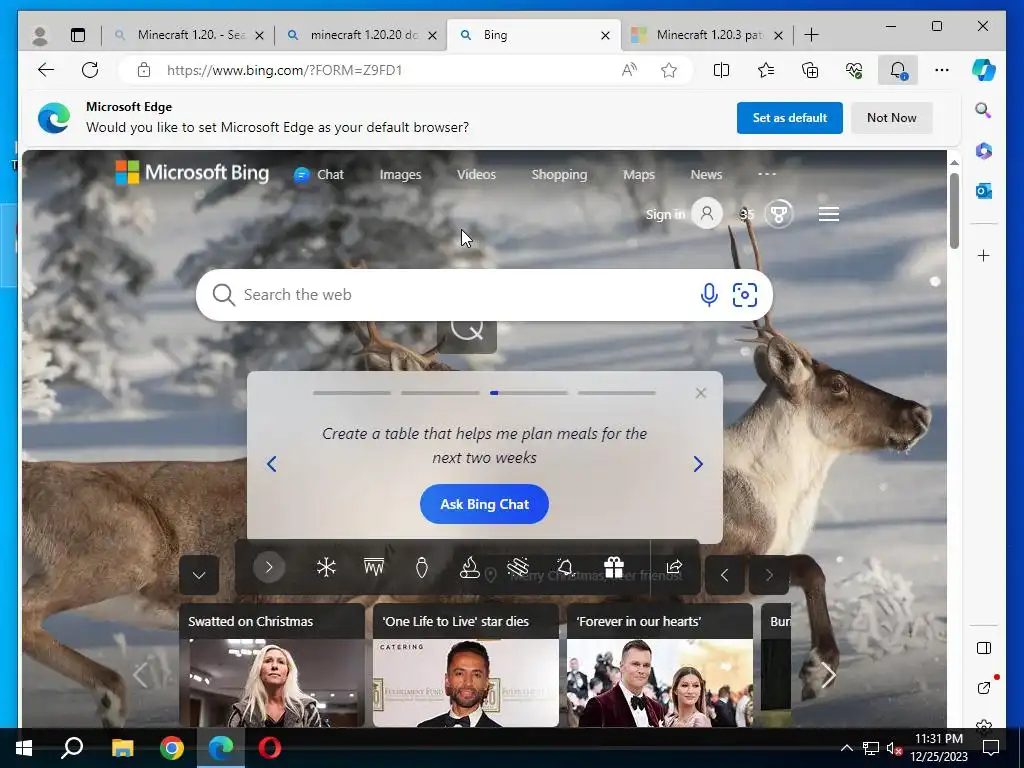This screenshot has width=1024, height=768.
Task: Open the notifications bell in toolbar
Action: (898, 70)
